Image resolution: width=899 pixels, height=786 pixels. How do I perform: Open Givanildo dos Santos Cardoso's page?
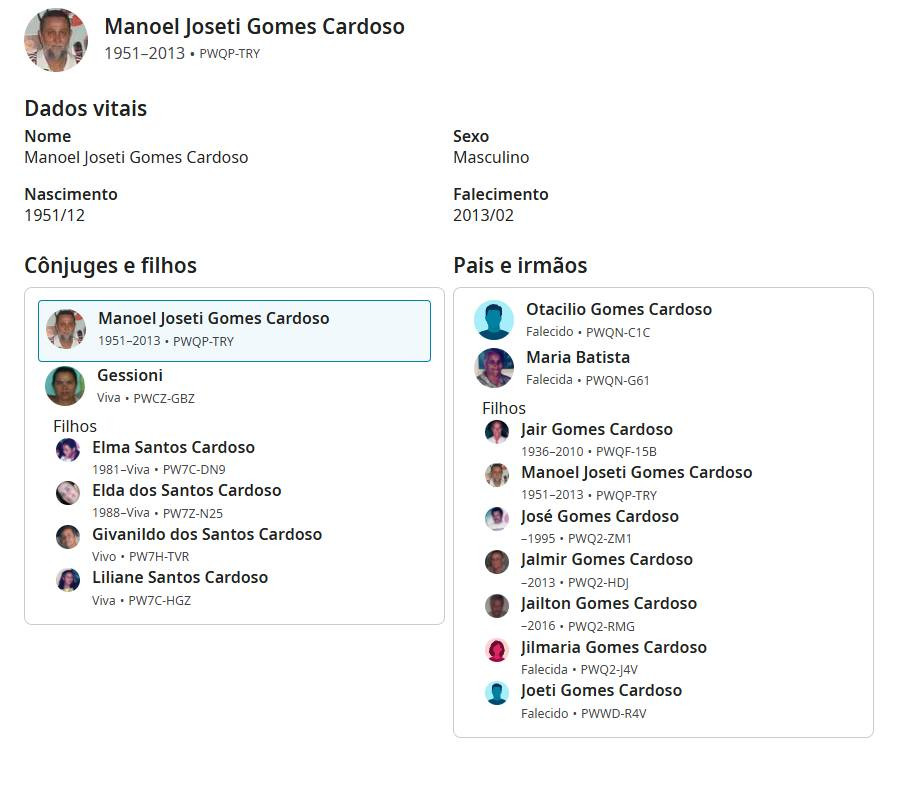207,534
